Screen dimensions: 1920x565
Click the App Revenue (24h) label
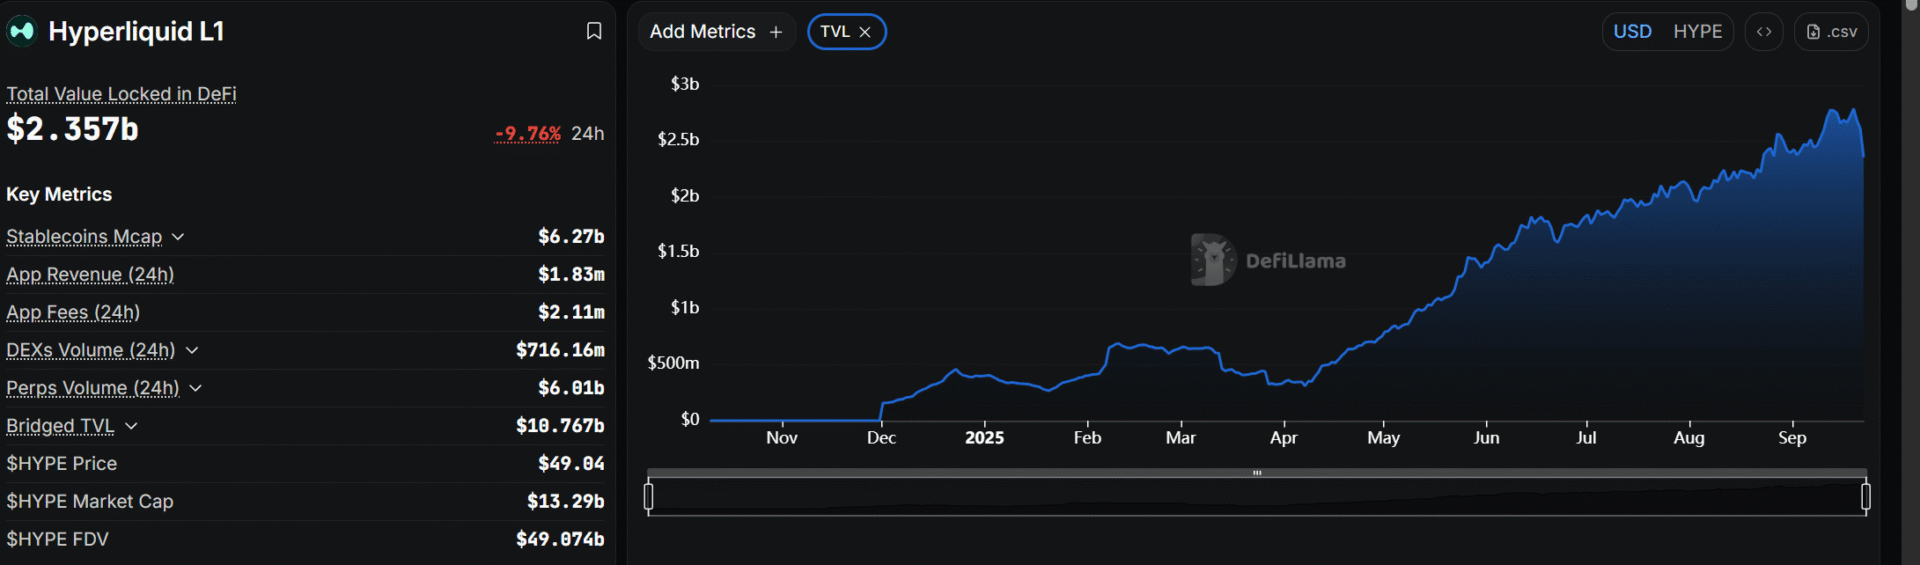90,275
